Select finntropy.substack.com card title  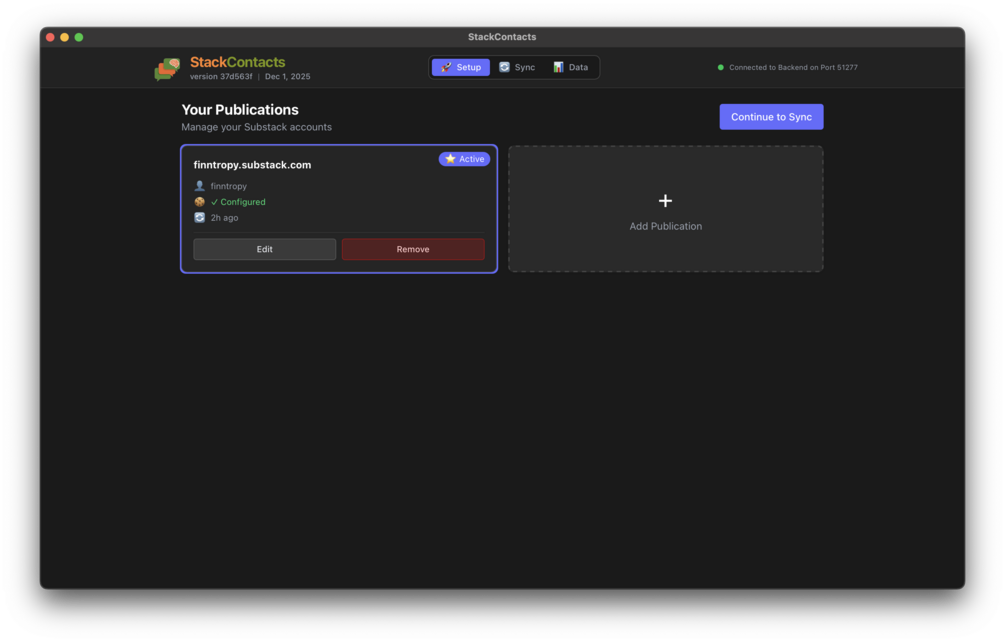tap(253, 165)
